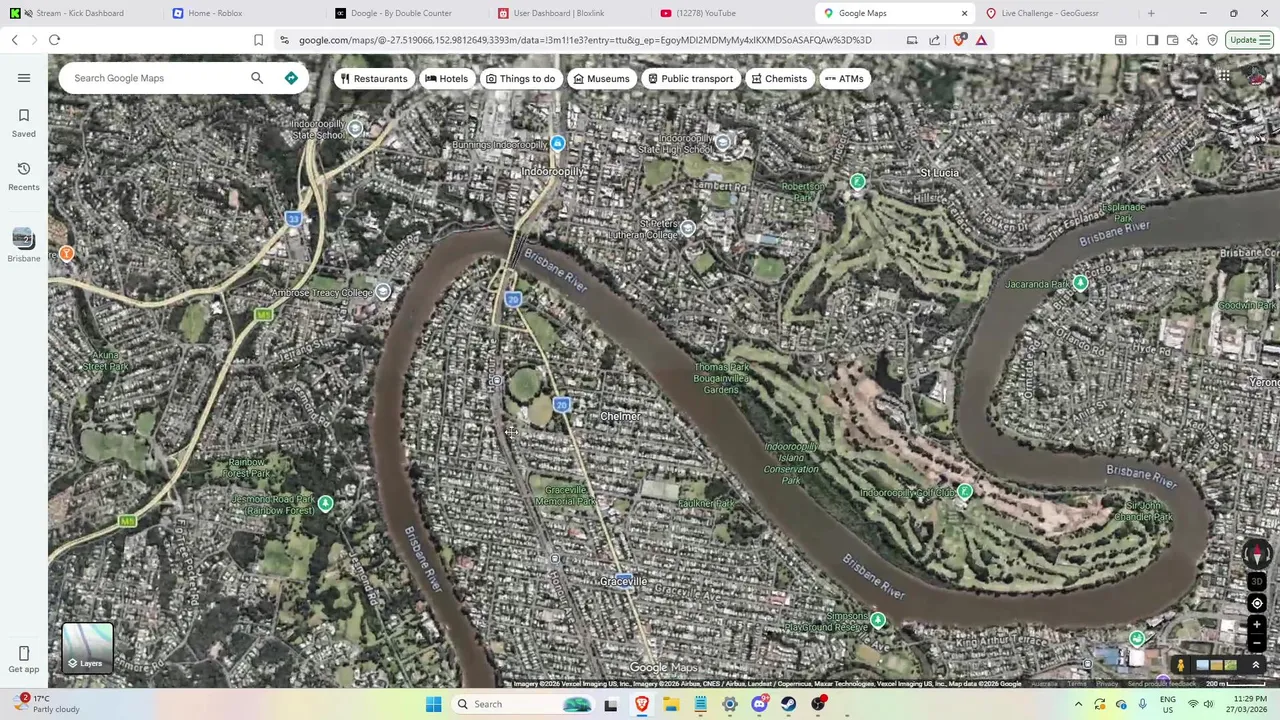Open the Google account avatar
This screenshot has width=1280, height=720.
tap(1257, 77)
